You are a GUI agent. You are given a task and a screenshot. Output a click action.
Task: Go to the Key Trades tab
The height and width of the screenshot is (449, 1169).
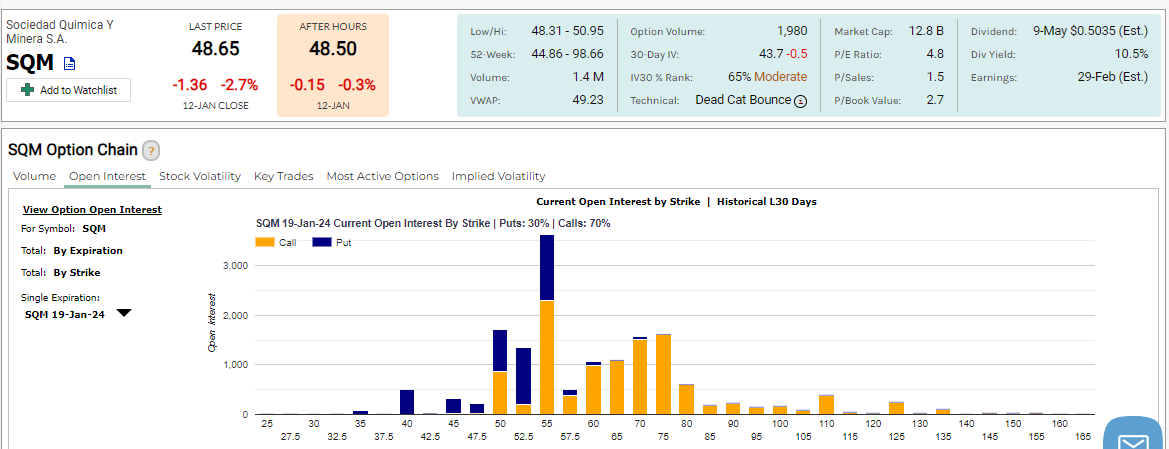coord(283,177)
